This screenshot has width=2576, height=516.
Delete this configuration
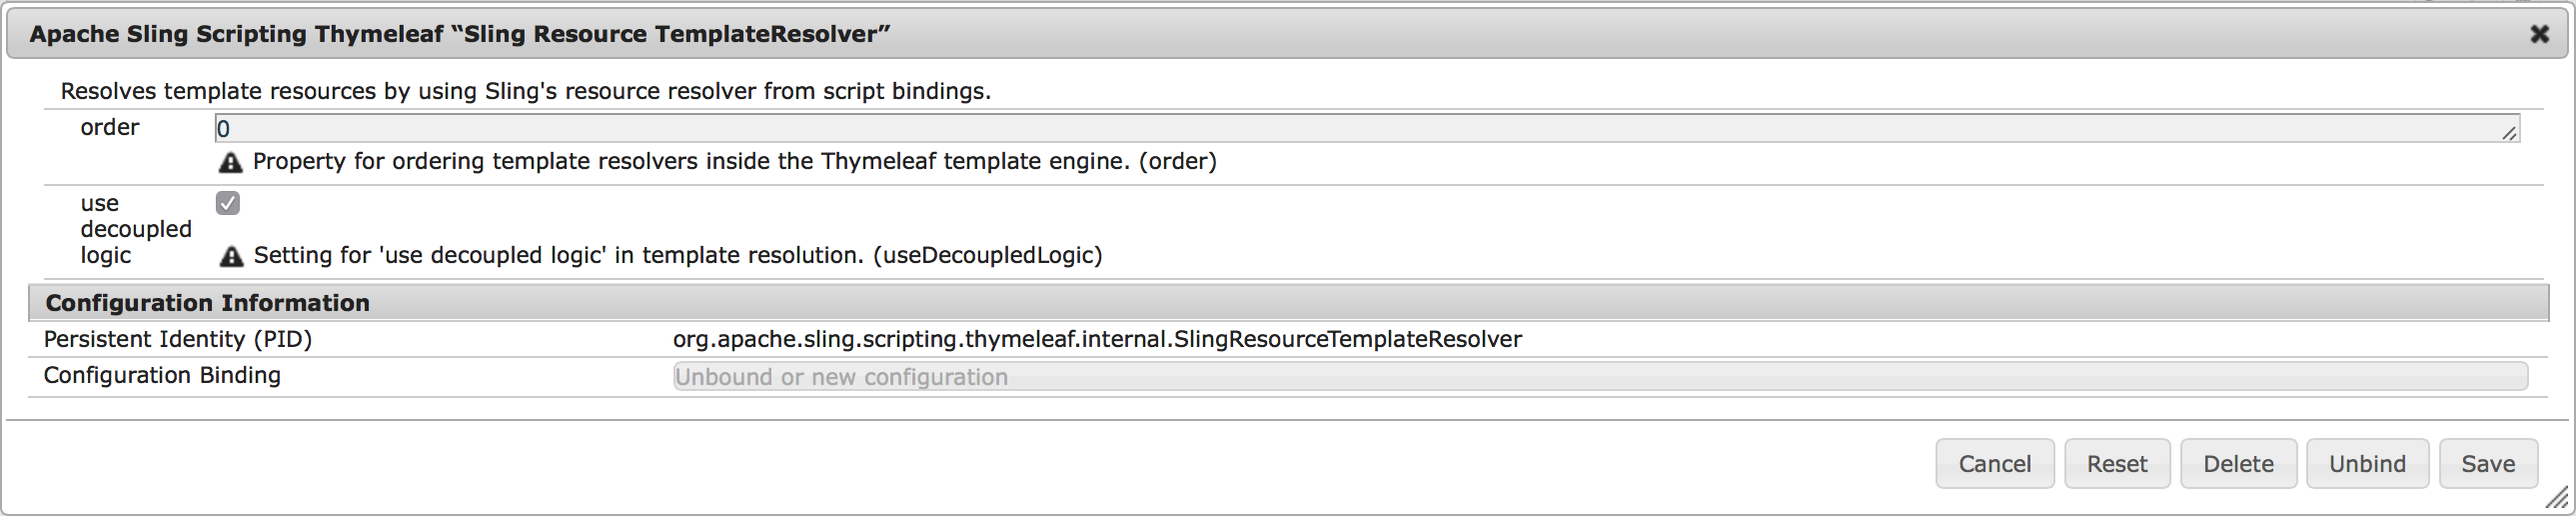click(2238, 464)
